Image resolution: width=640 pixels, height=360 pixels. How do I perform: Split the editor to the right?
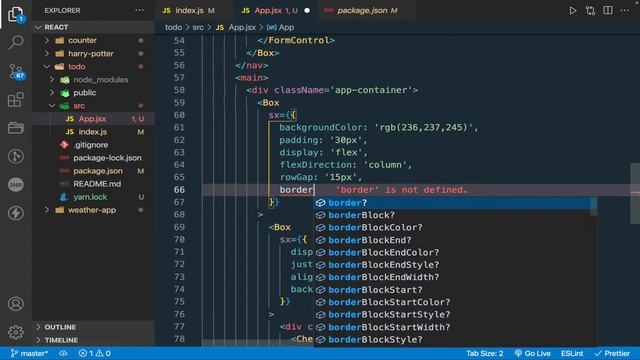(x=608, y=10)
